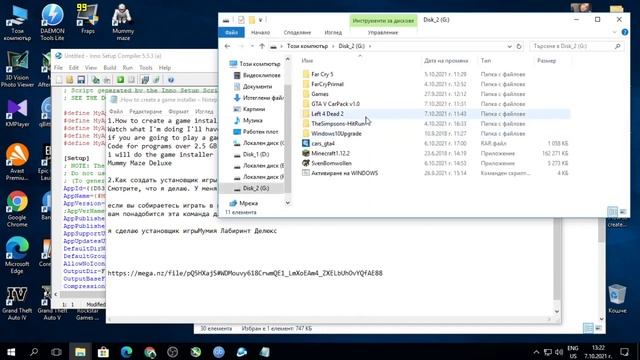Select the 'Този компютър' desktop icon
640x360 pixels.
pos(17,22)
